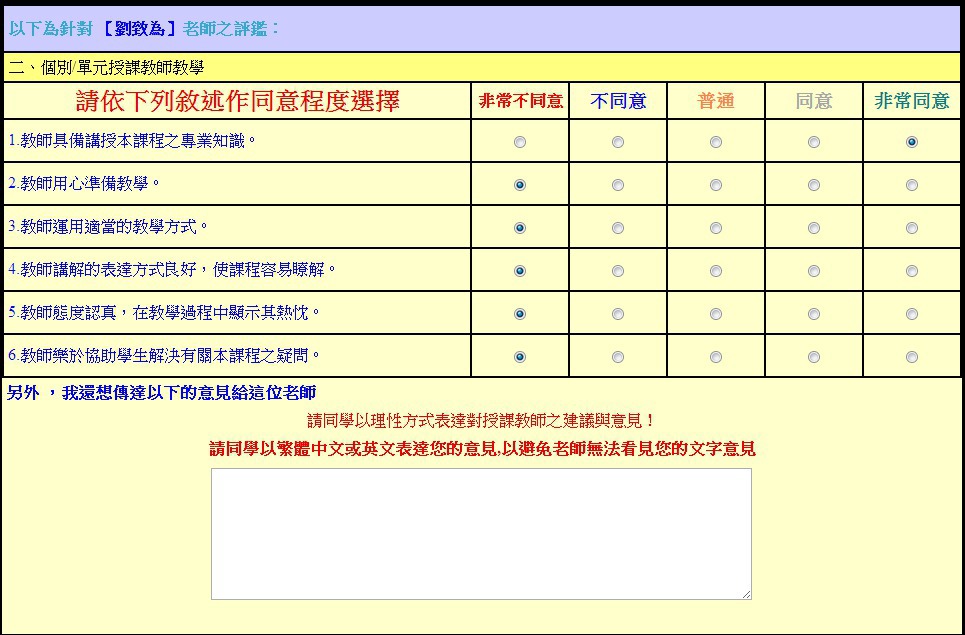Image resolution: width=965 pixels, height=635 pixels.
Task: Select 非常不同意 for question 4 表達方式良好
Action: [520, 271]
